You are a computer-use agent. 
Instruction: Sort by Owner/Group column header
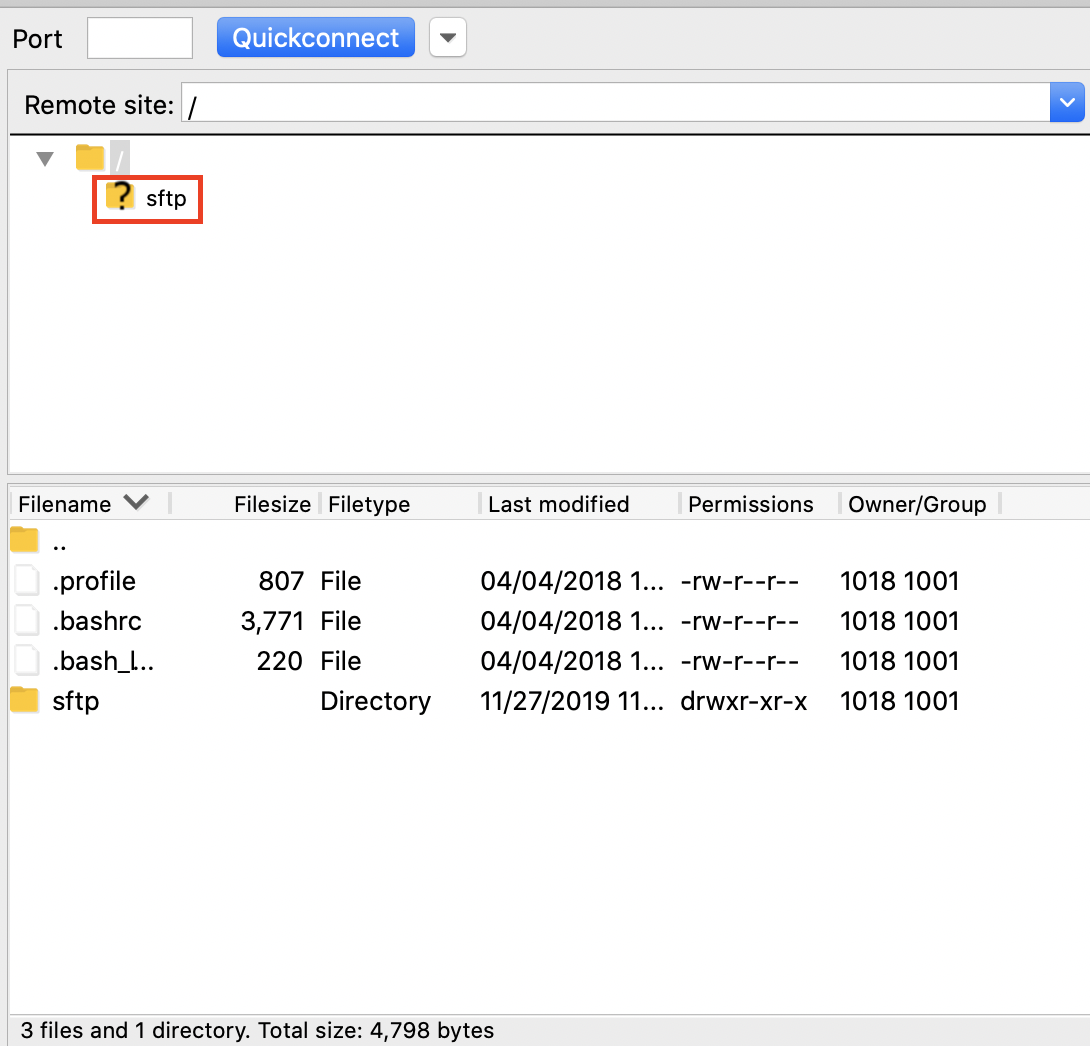916,504
